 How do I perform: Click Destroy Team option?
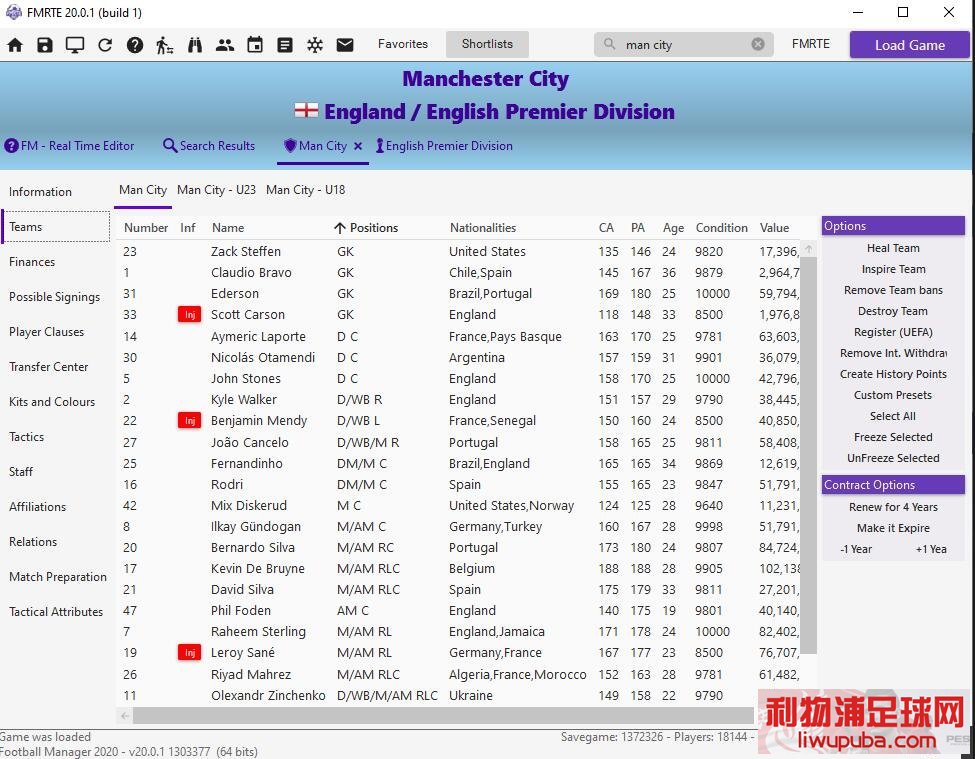coord(893,311)
